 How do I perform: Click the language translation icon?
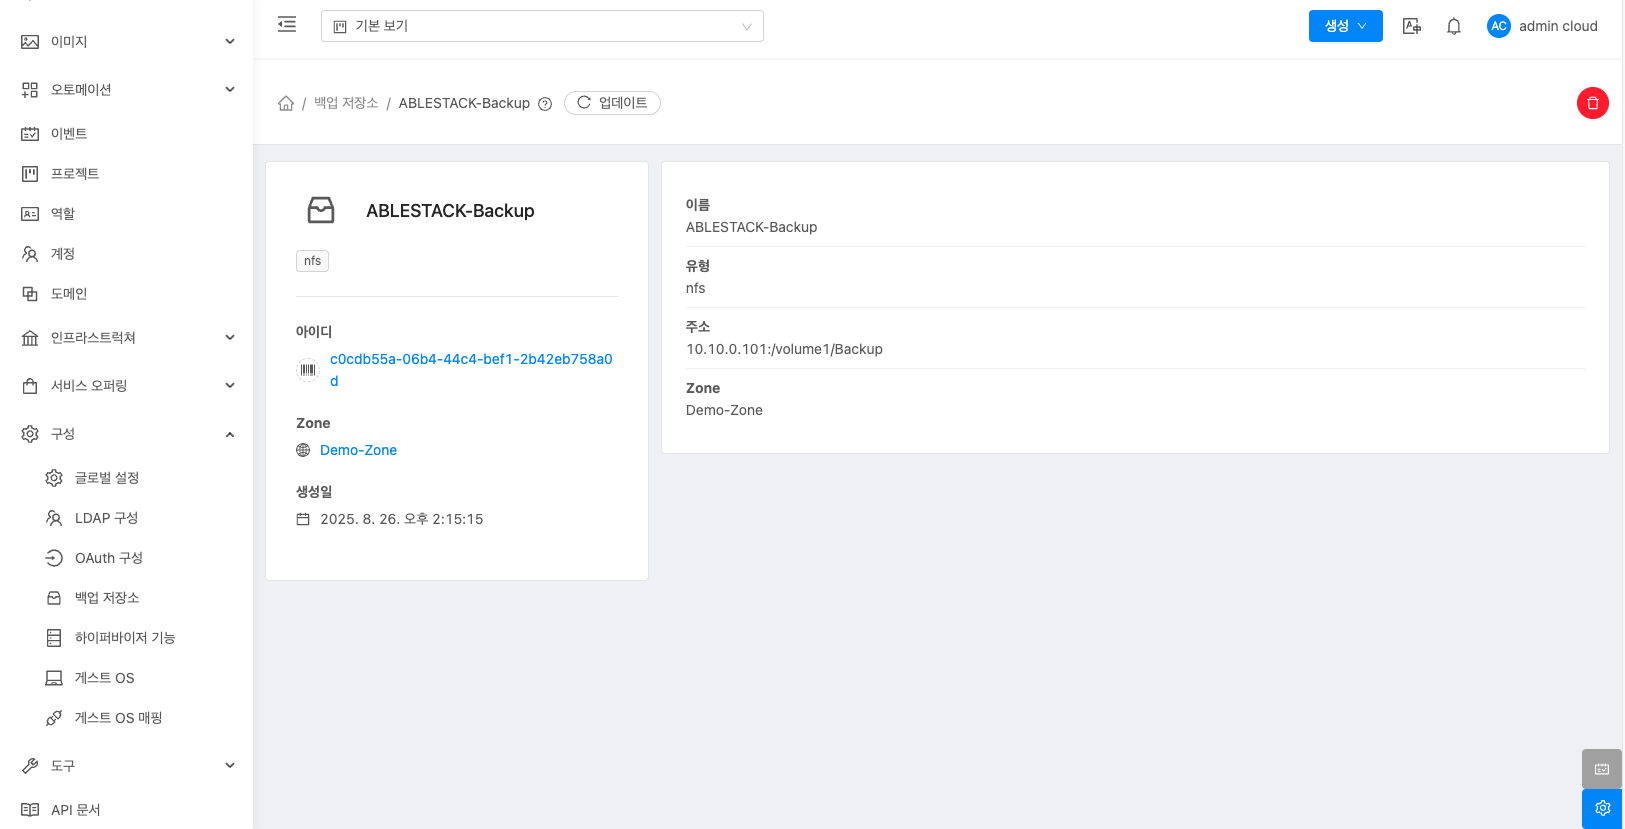[1411, 27]
